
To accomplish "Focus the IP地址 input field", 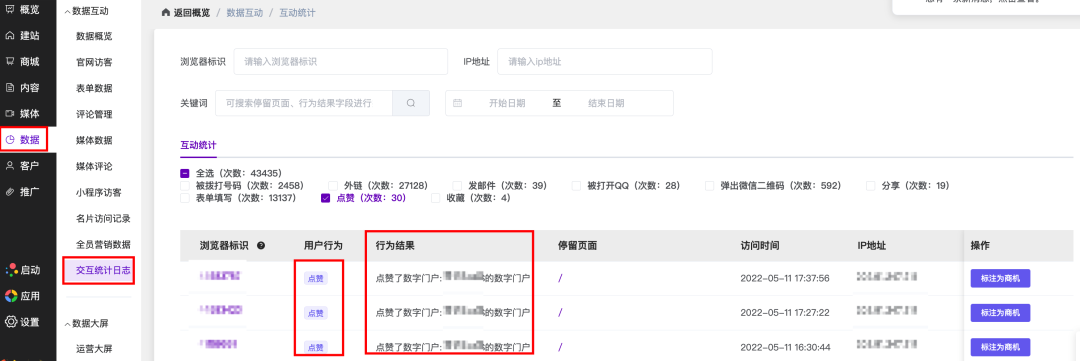I will click(x=605, y=61).
